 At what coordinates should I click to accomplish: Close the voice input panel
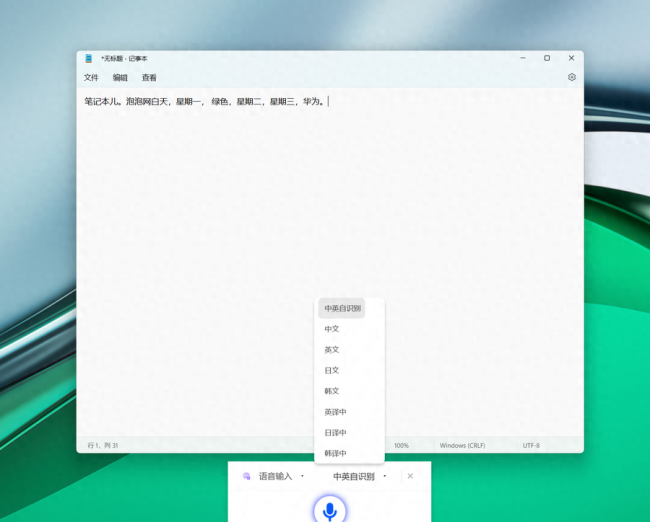(x=410, y=476)
